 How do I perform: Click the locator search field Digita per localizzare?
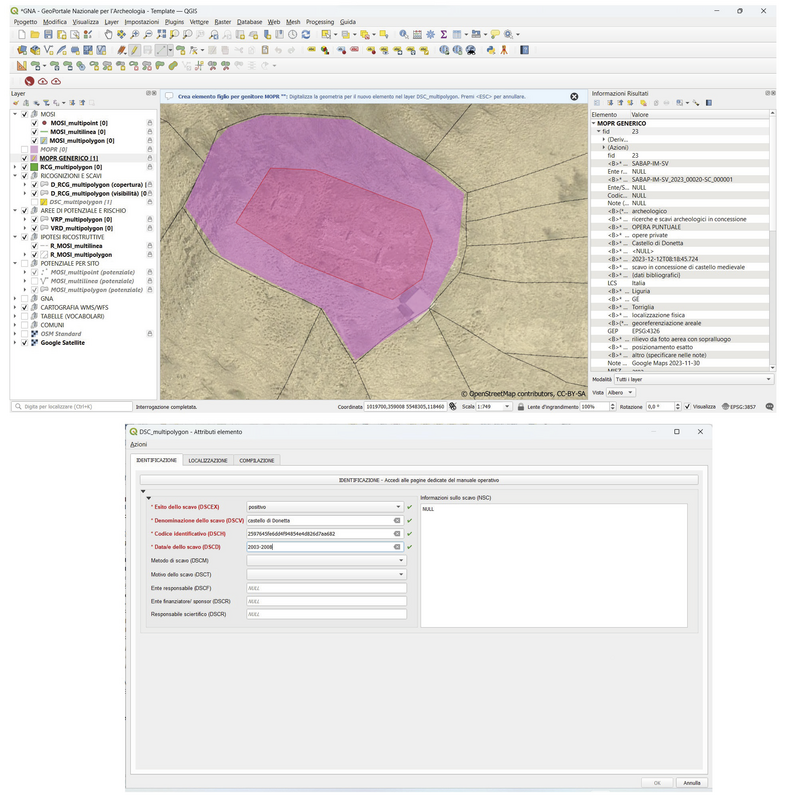(x=72, y=407)
